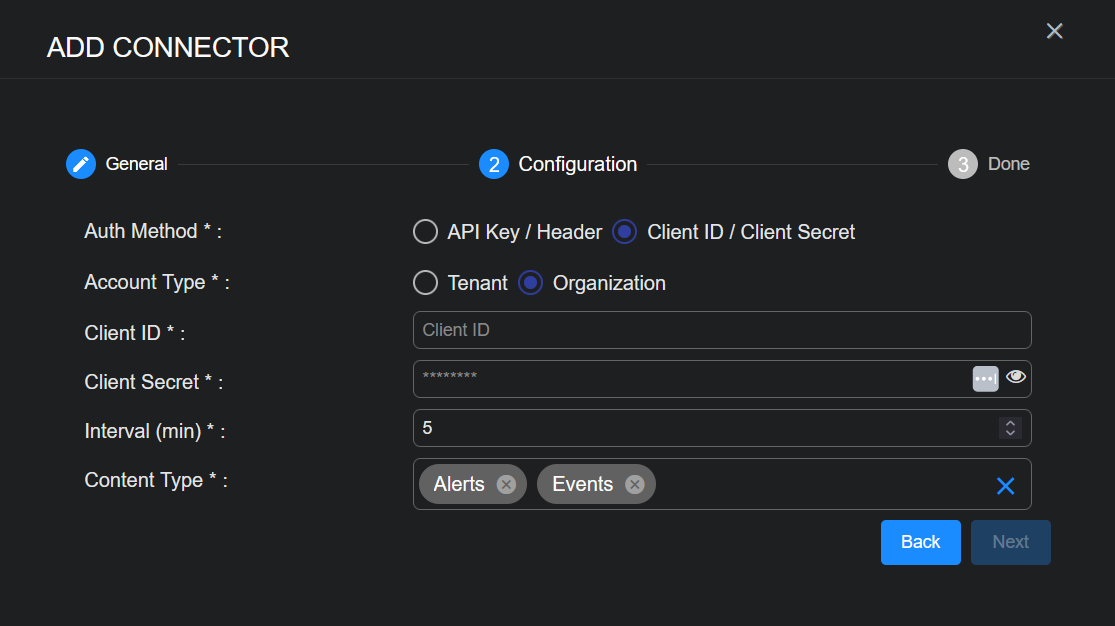This screenshot has height=626, width=1115.
Task: Open password manager icon in Client Secret
Action: click(x=985, y=378)
